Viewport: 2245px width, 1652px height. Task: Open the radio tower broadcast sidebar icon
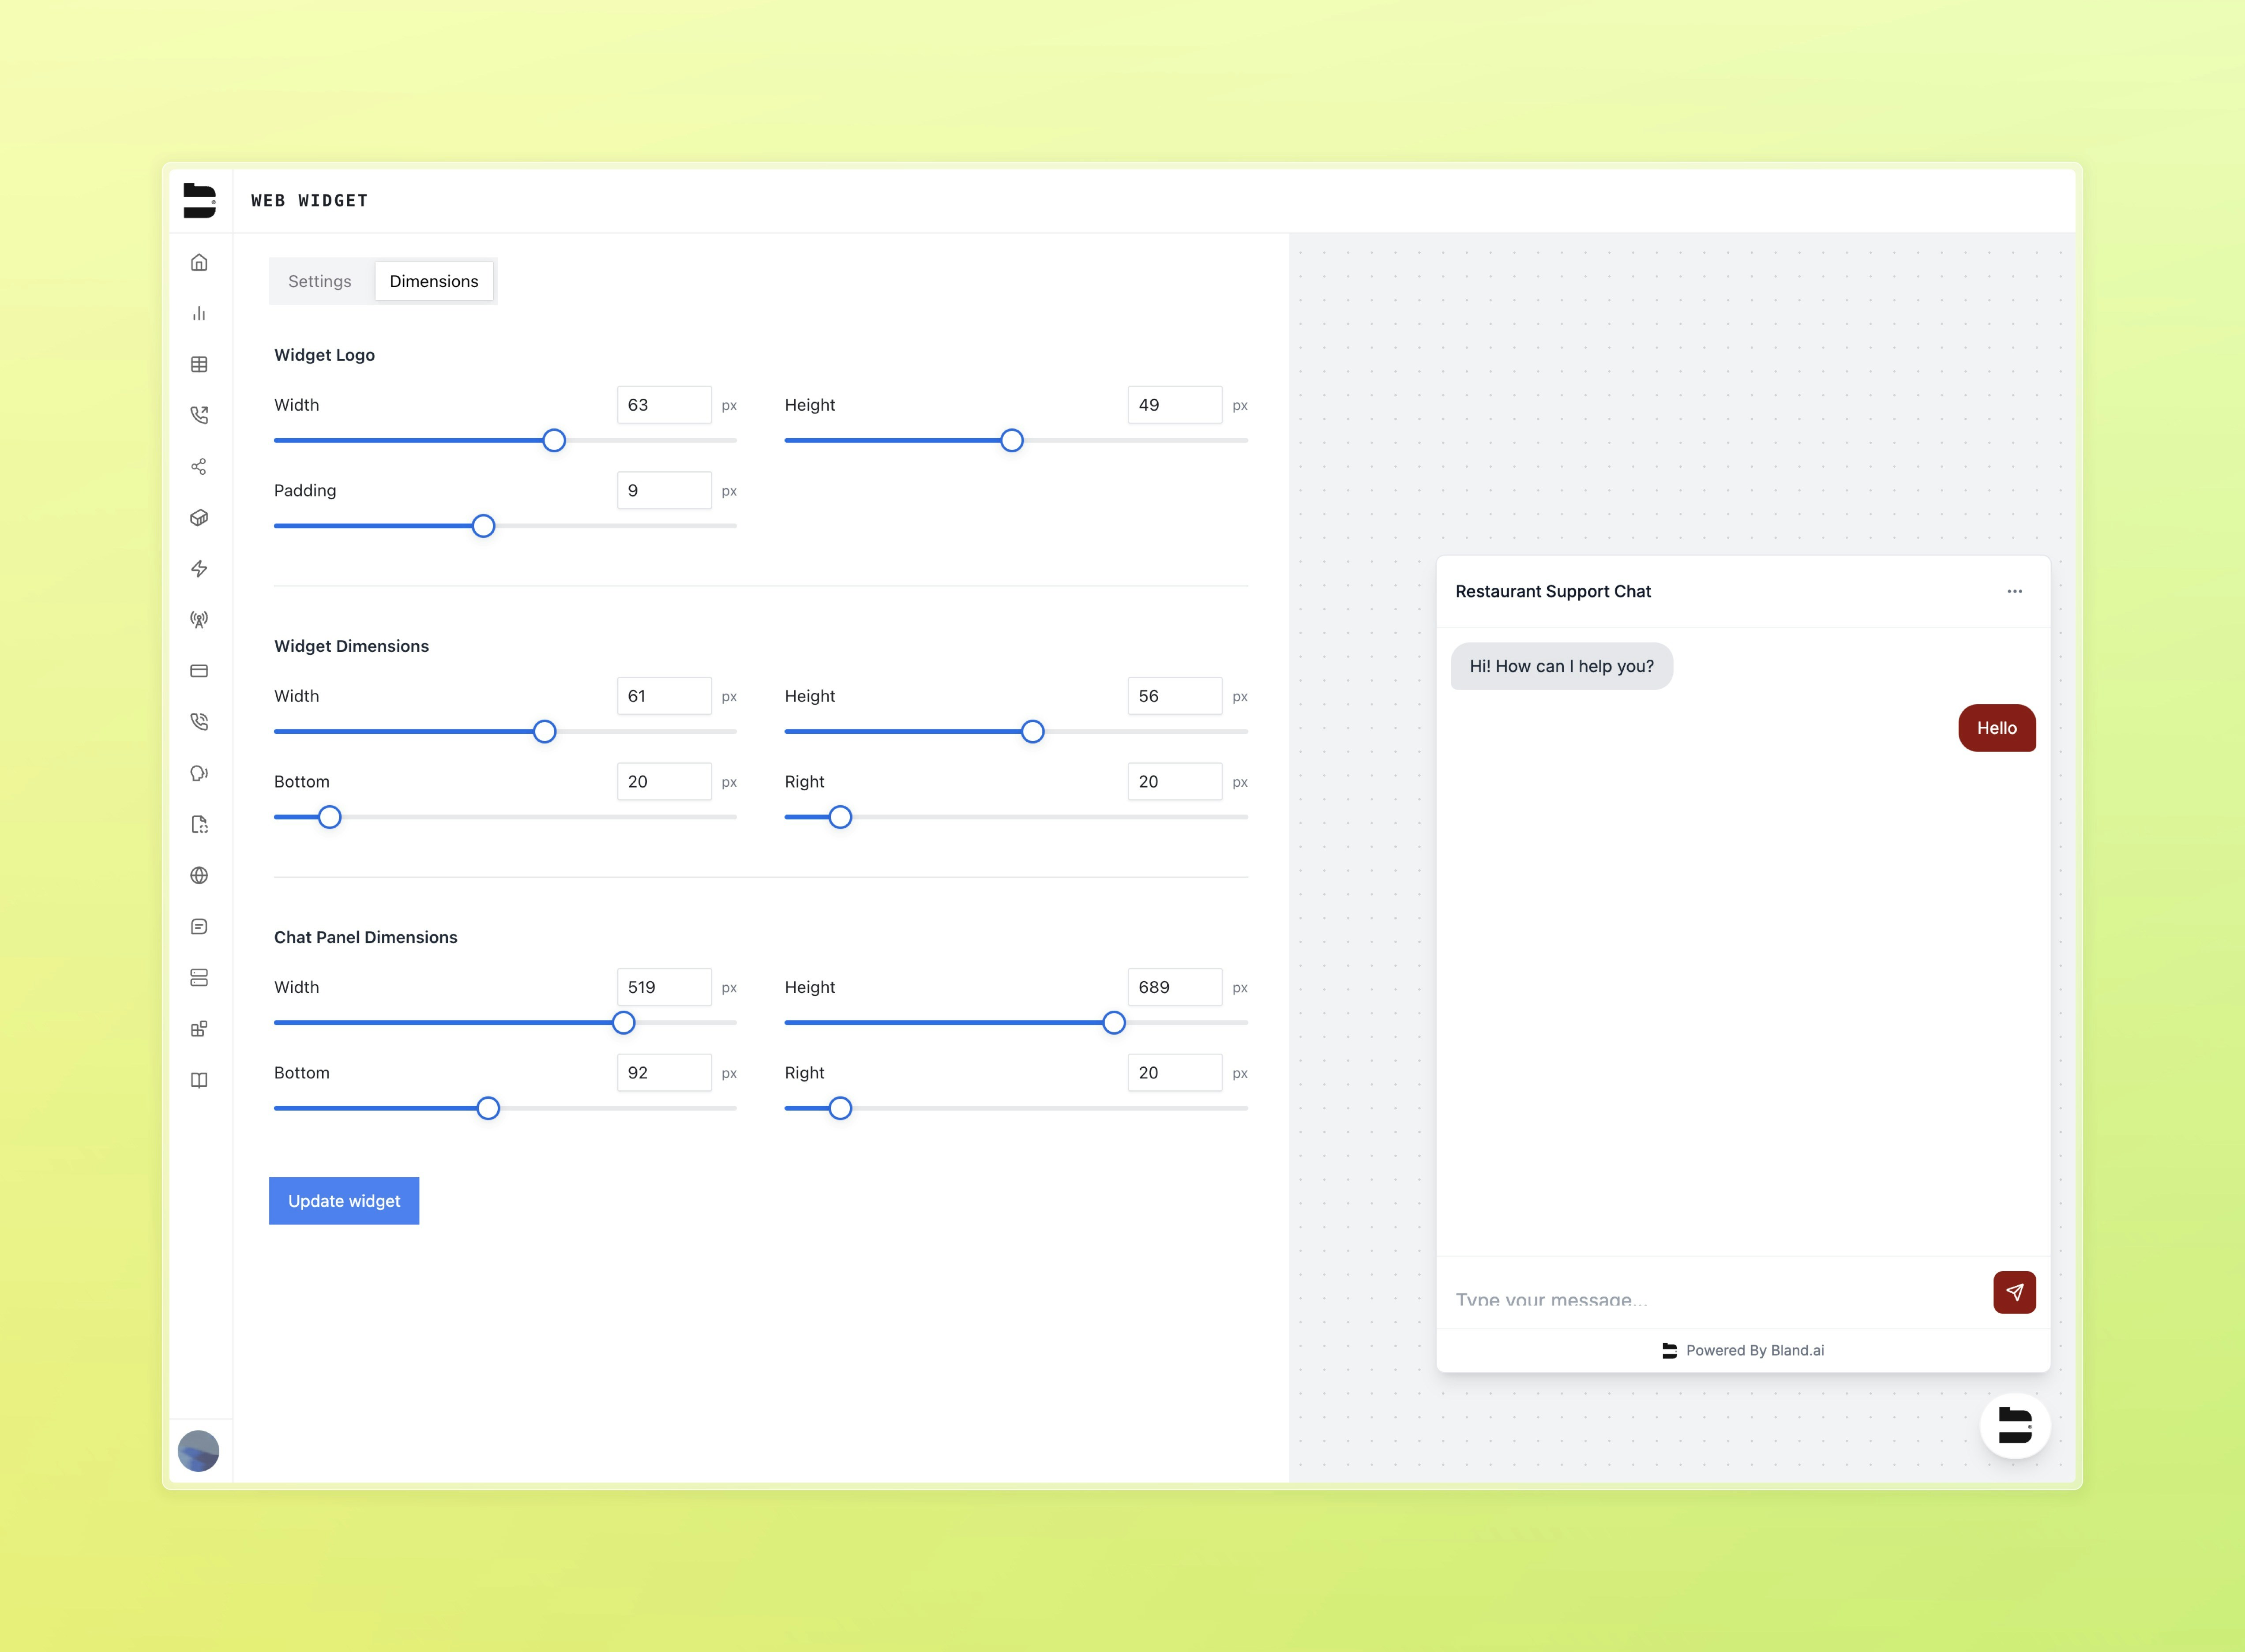[x=199, y=620]
